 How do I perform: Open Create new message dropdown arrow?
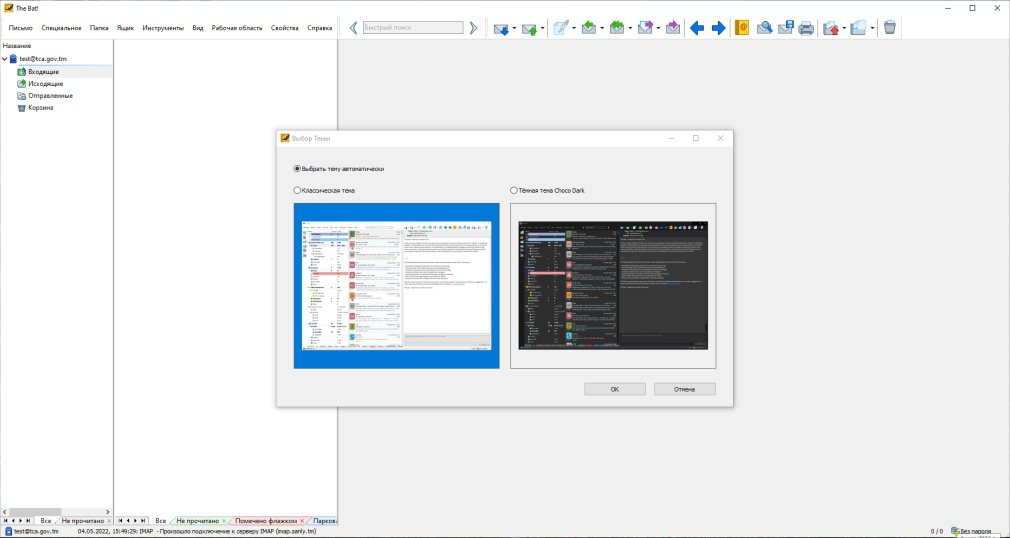(574, 28)
